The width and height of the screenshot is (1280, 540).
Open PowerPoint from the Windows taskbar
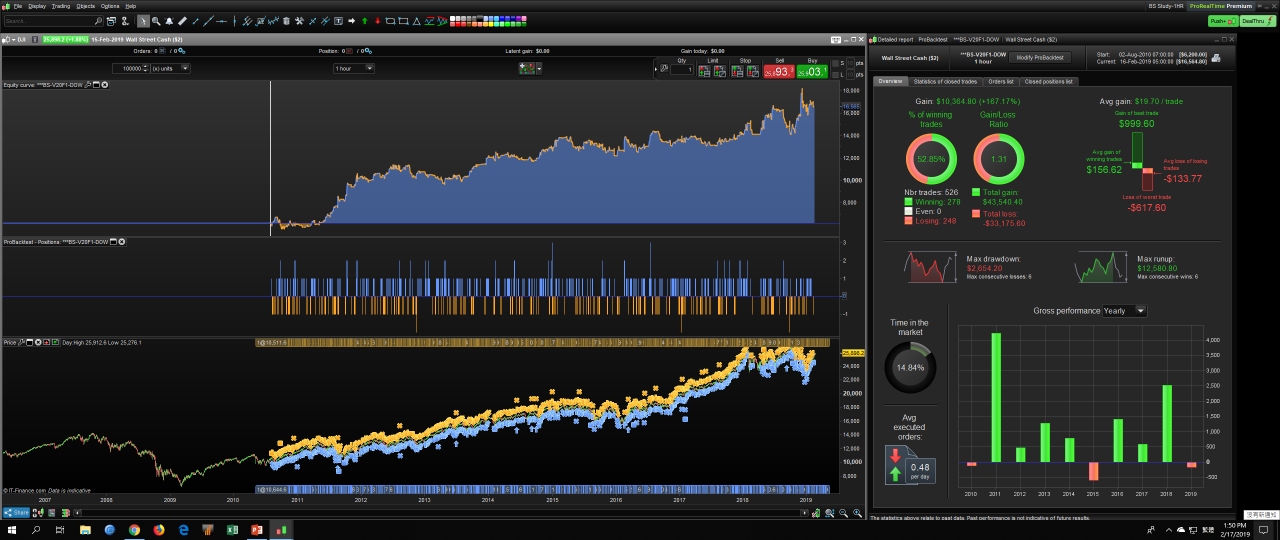[x=256, y=529]
